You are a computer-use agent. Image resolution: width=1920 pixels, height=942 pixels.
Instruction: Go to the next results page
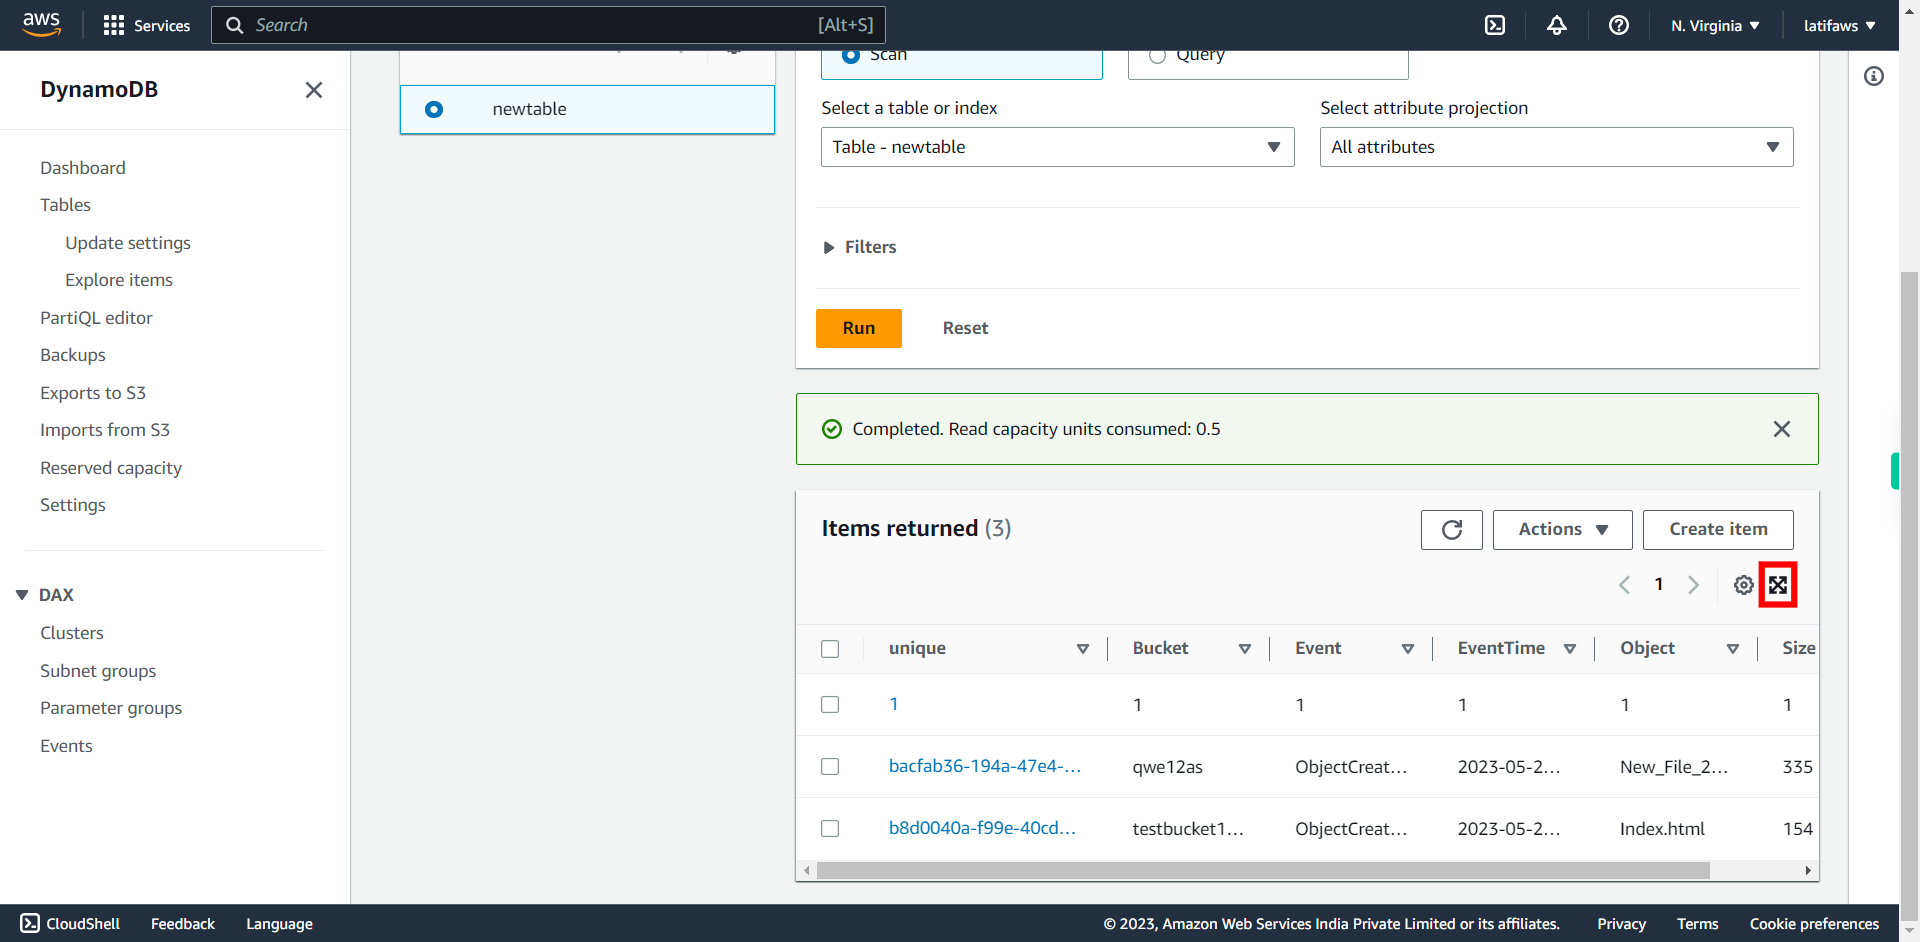1693,585
